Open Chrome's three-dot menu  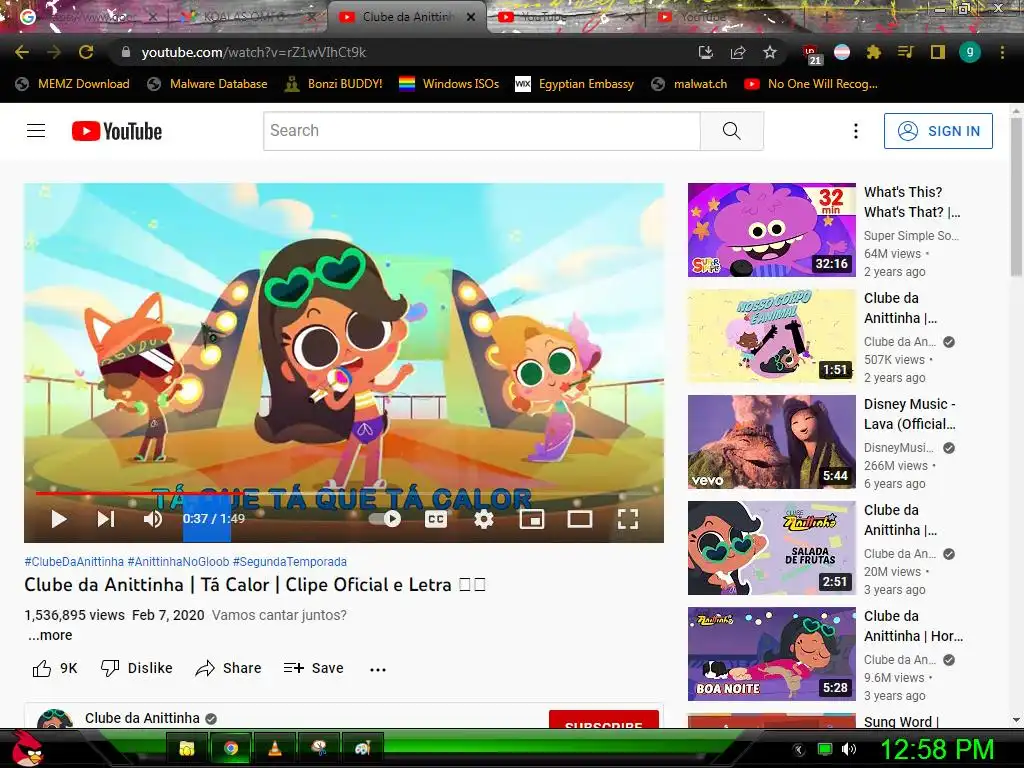pyautogui.click(x=1002, y=52)
